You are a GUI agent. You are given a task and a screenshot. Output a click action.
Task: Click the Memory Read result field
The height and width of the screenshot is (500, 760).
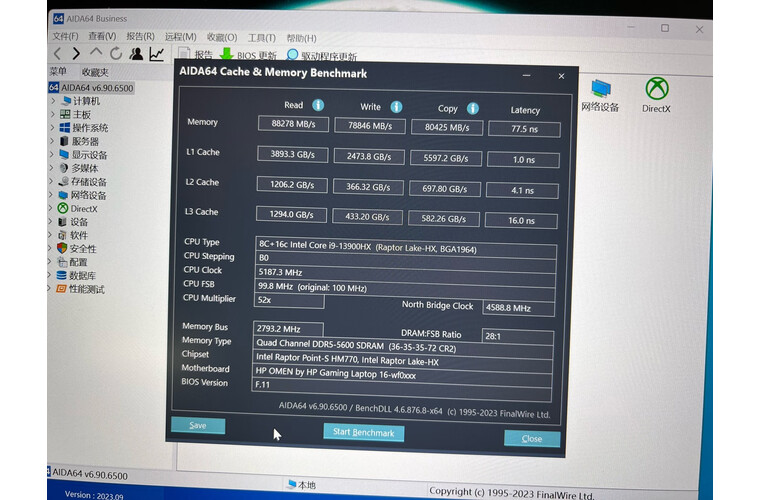(293, 124)
